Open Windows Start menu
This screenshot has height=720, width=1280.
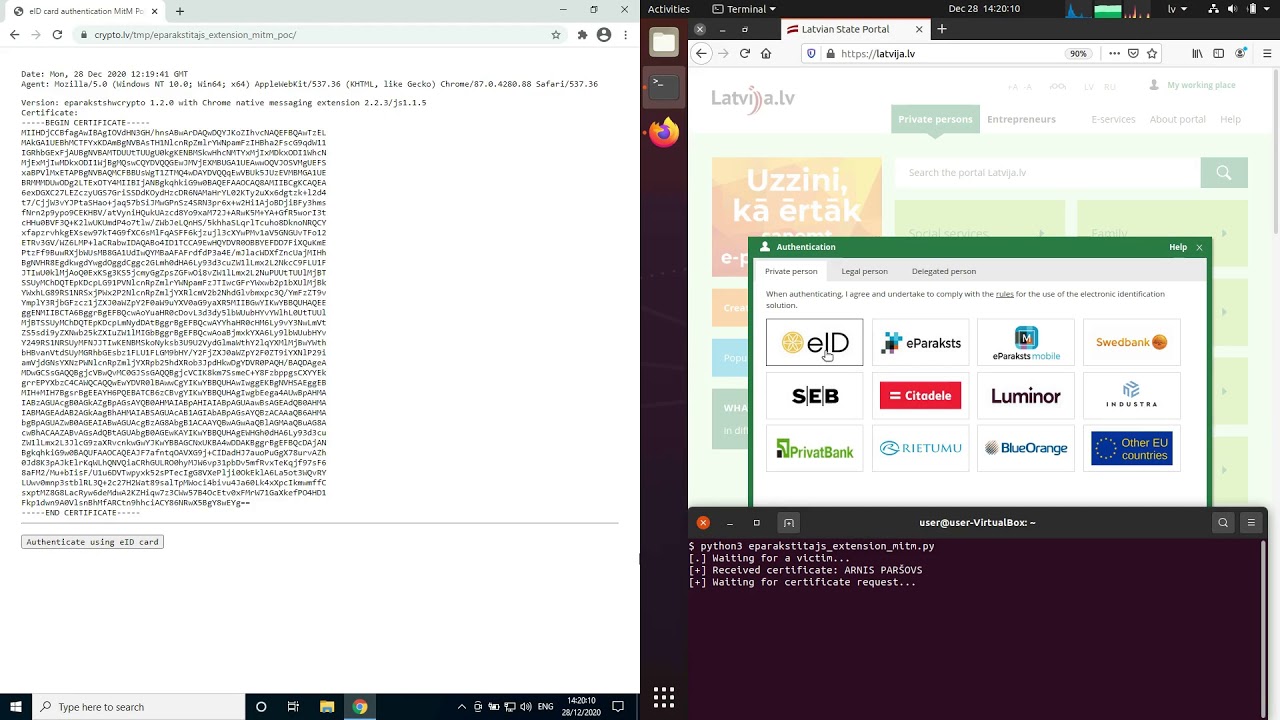[16, 706]
